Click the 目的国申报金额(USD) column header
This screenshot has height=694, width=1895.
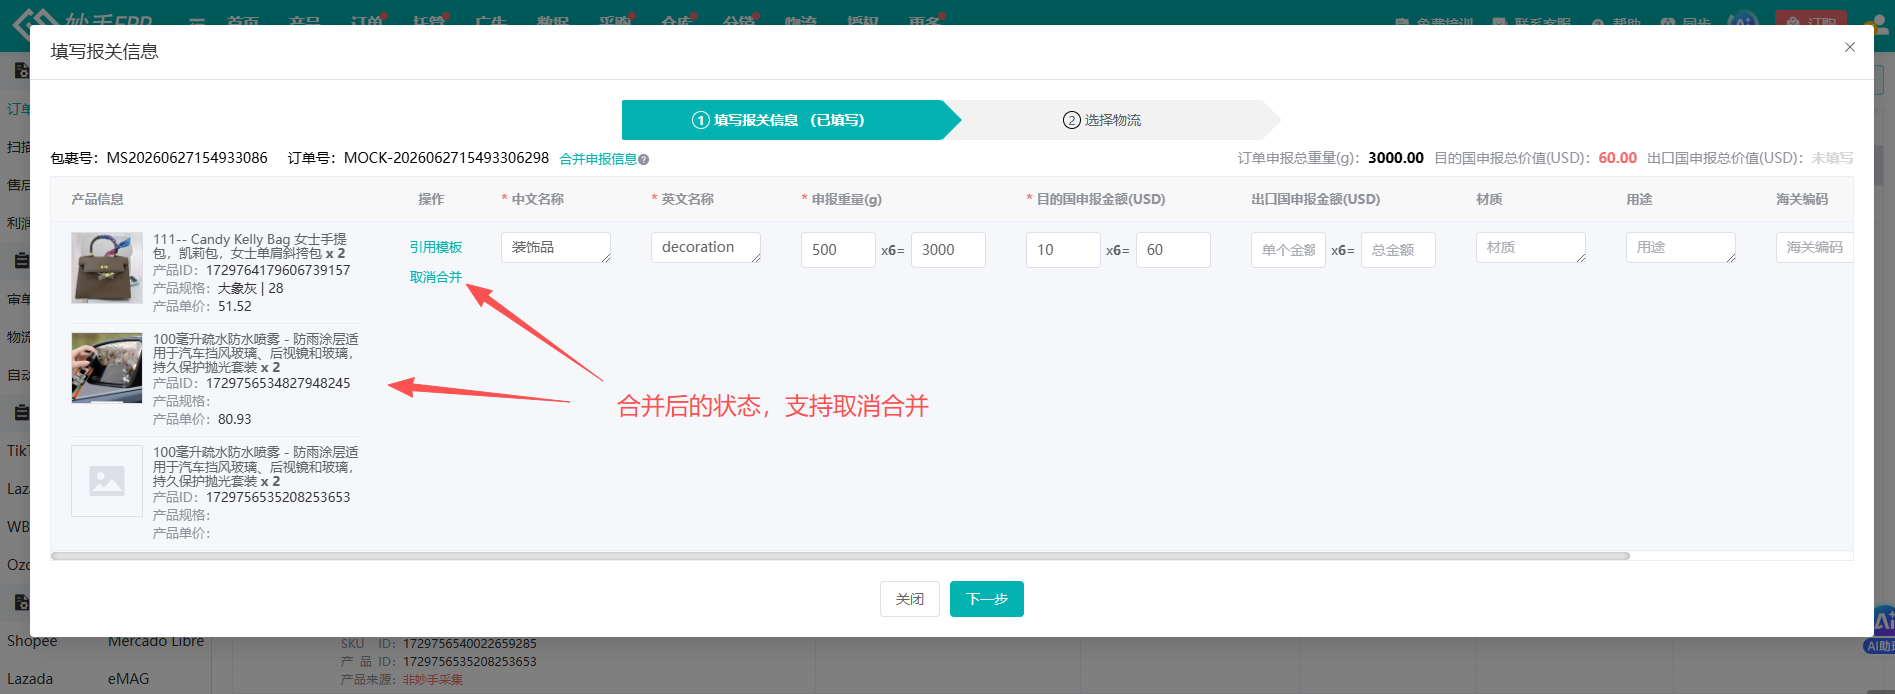coord(1100,199)
